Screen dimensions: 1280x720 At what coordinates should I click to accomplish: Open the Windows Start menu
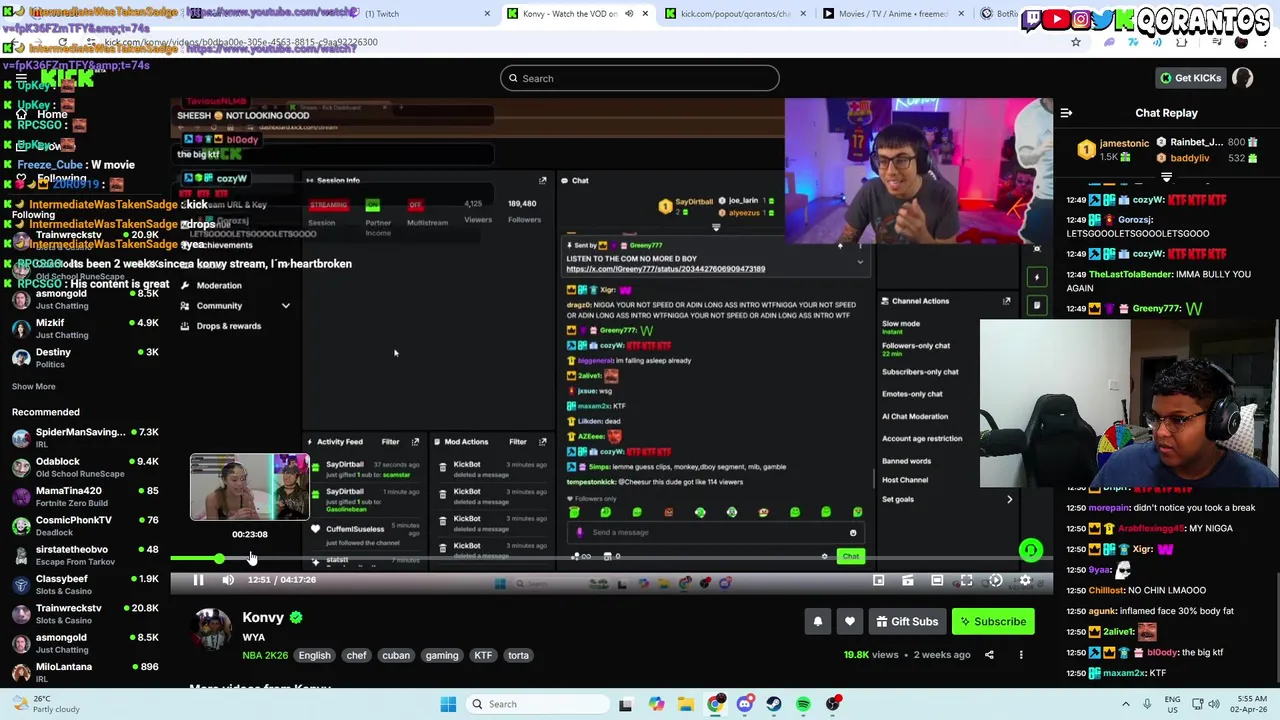click(x=448, y=704)
